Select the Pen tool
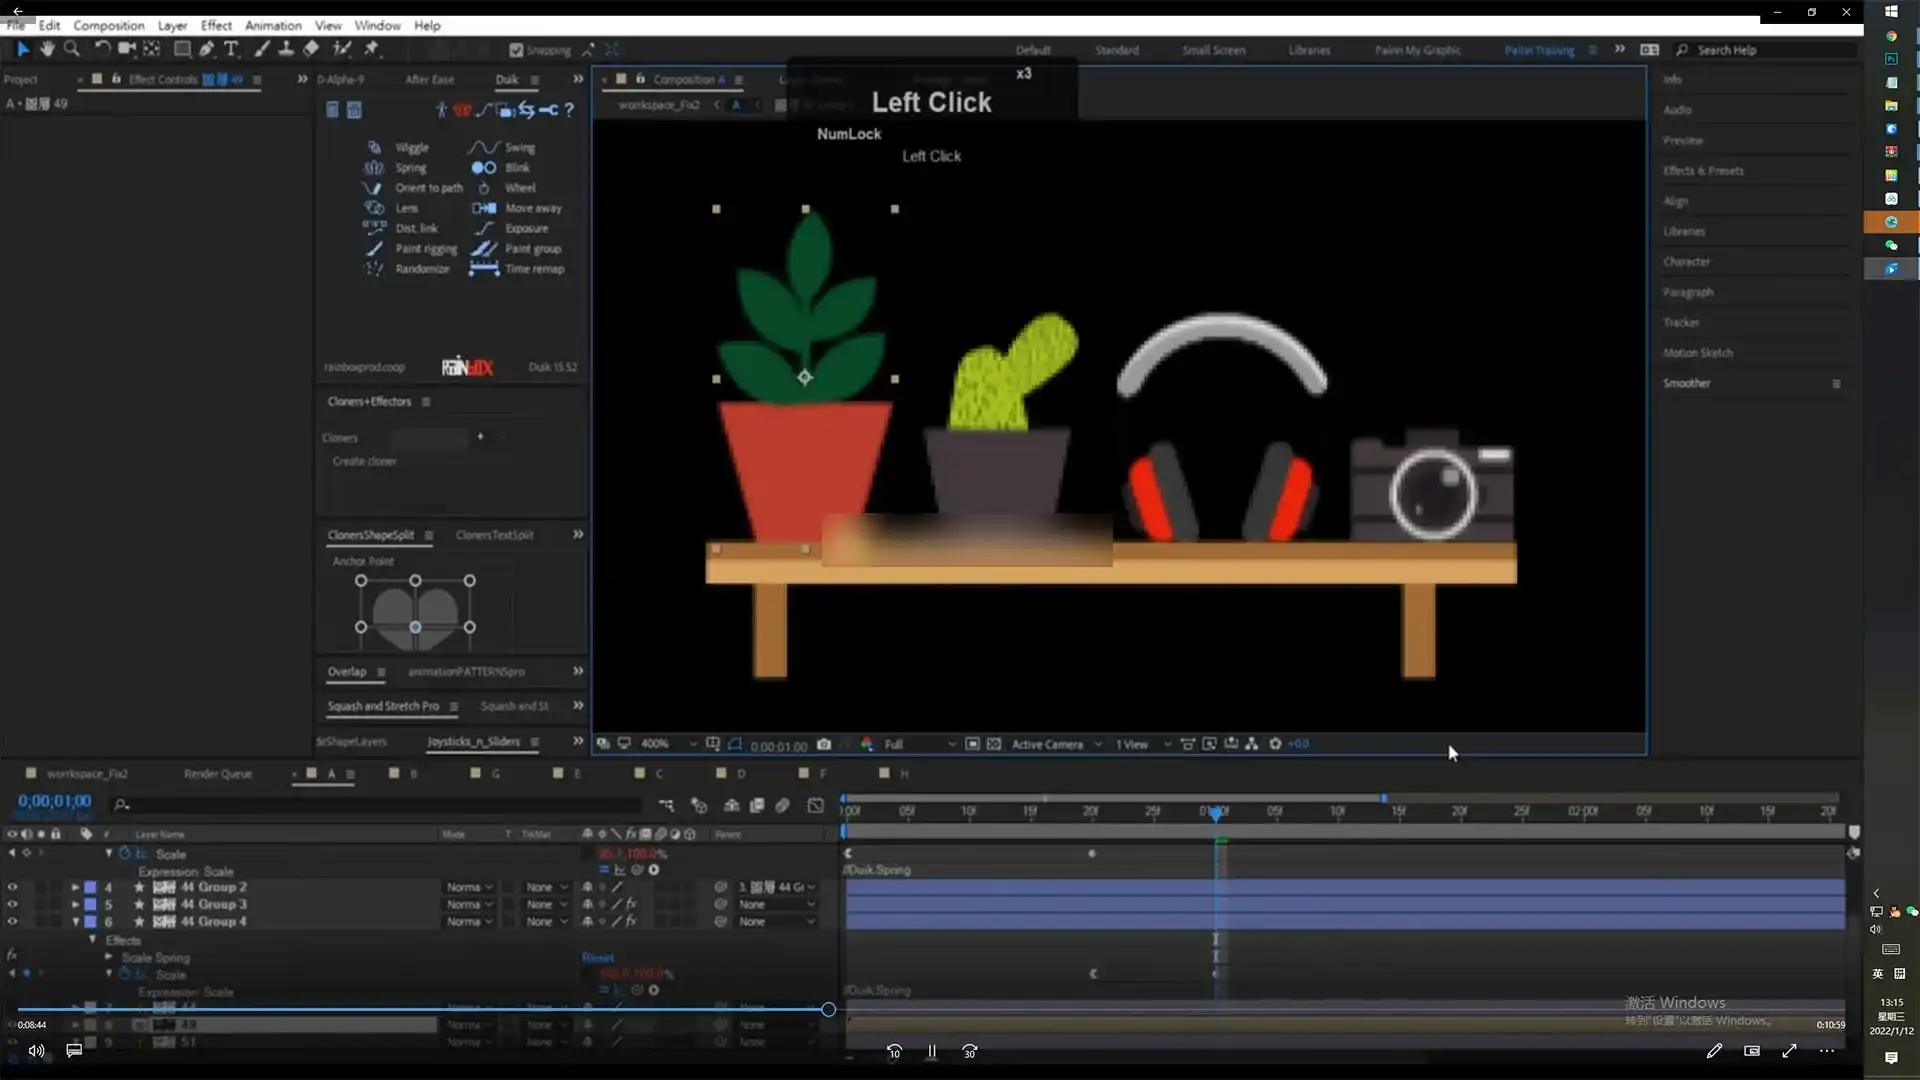 207,48
